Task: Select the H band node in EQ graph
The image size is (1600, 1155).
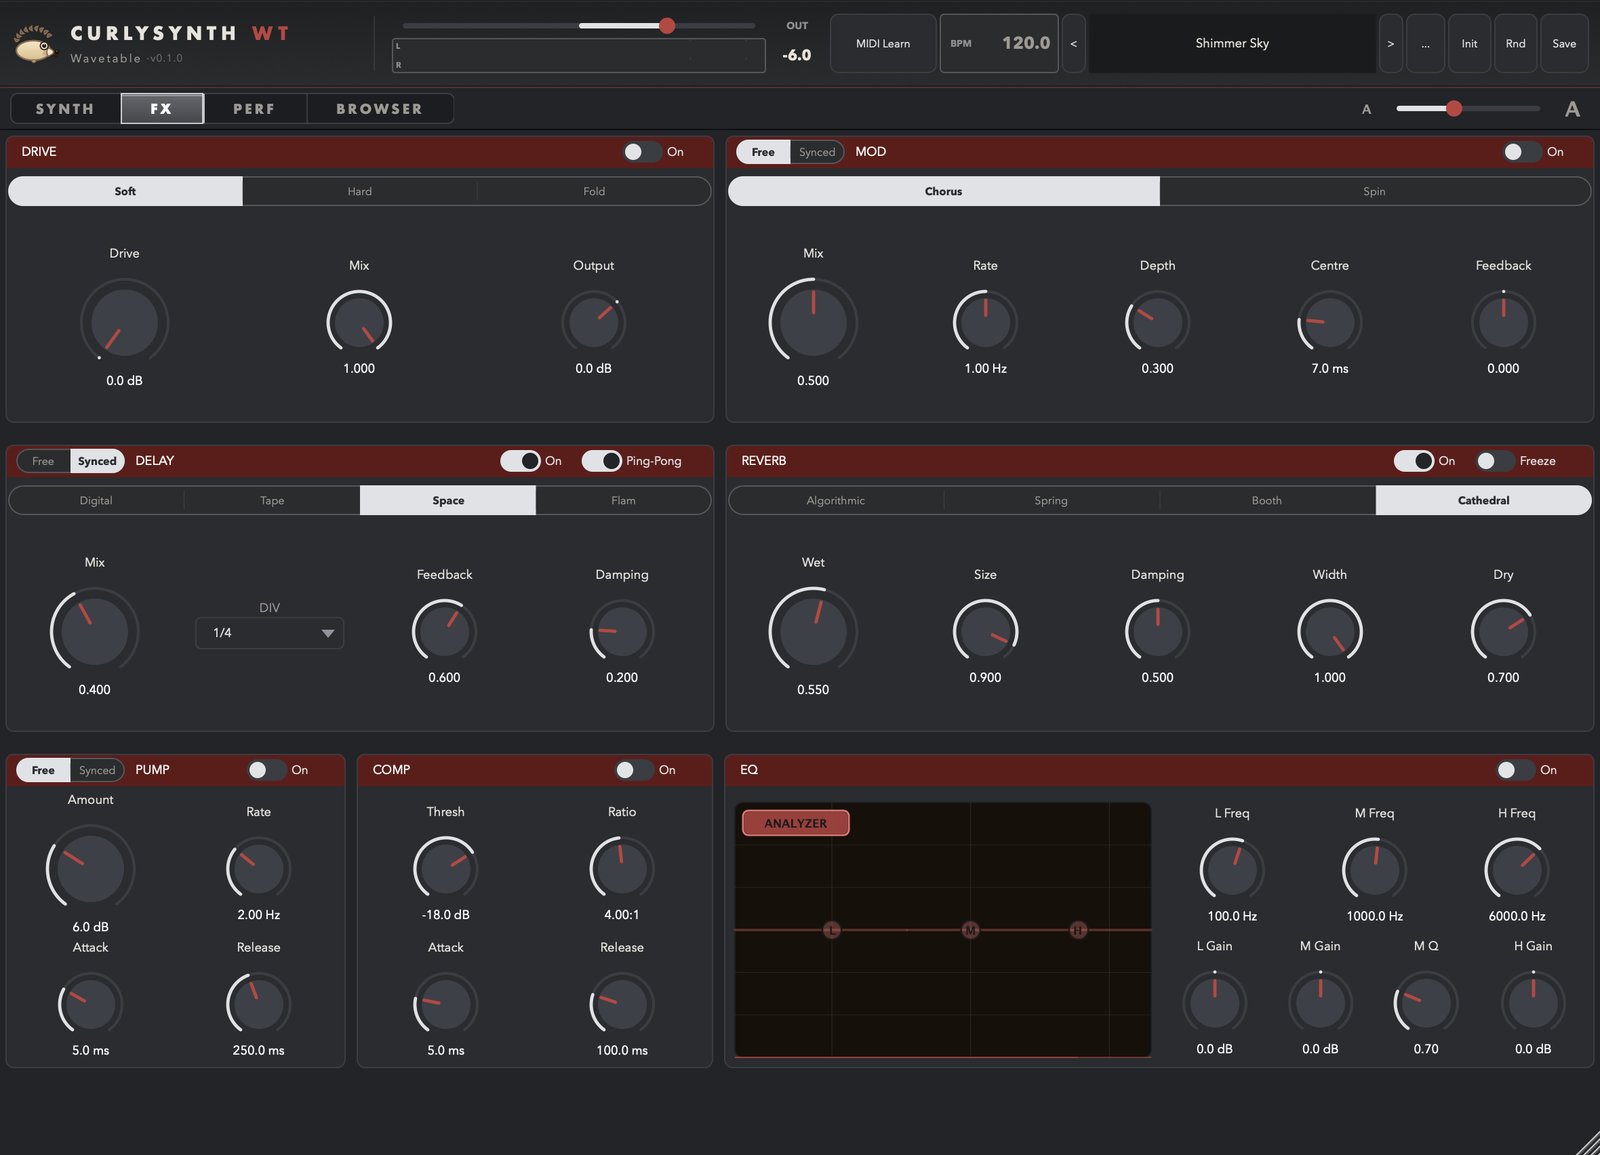Action: 1078,930
